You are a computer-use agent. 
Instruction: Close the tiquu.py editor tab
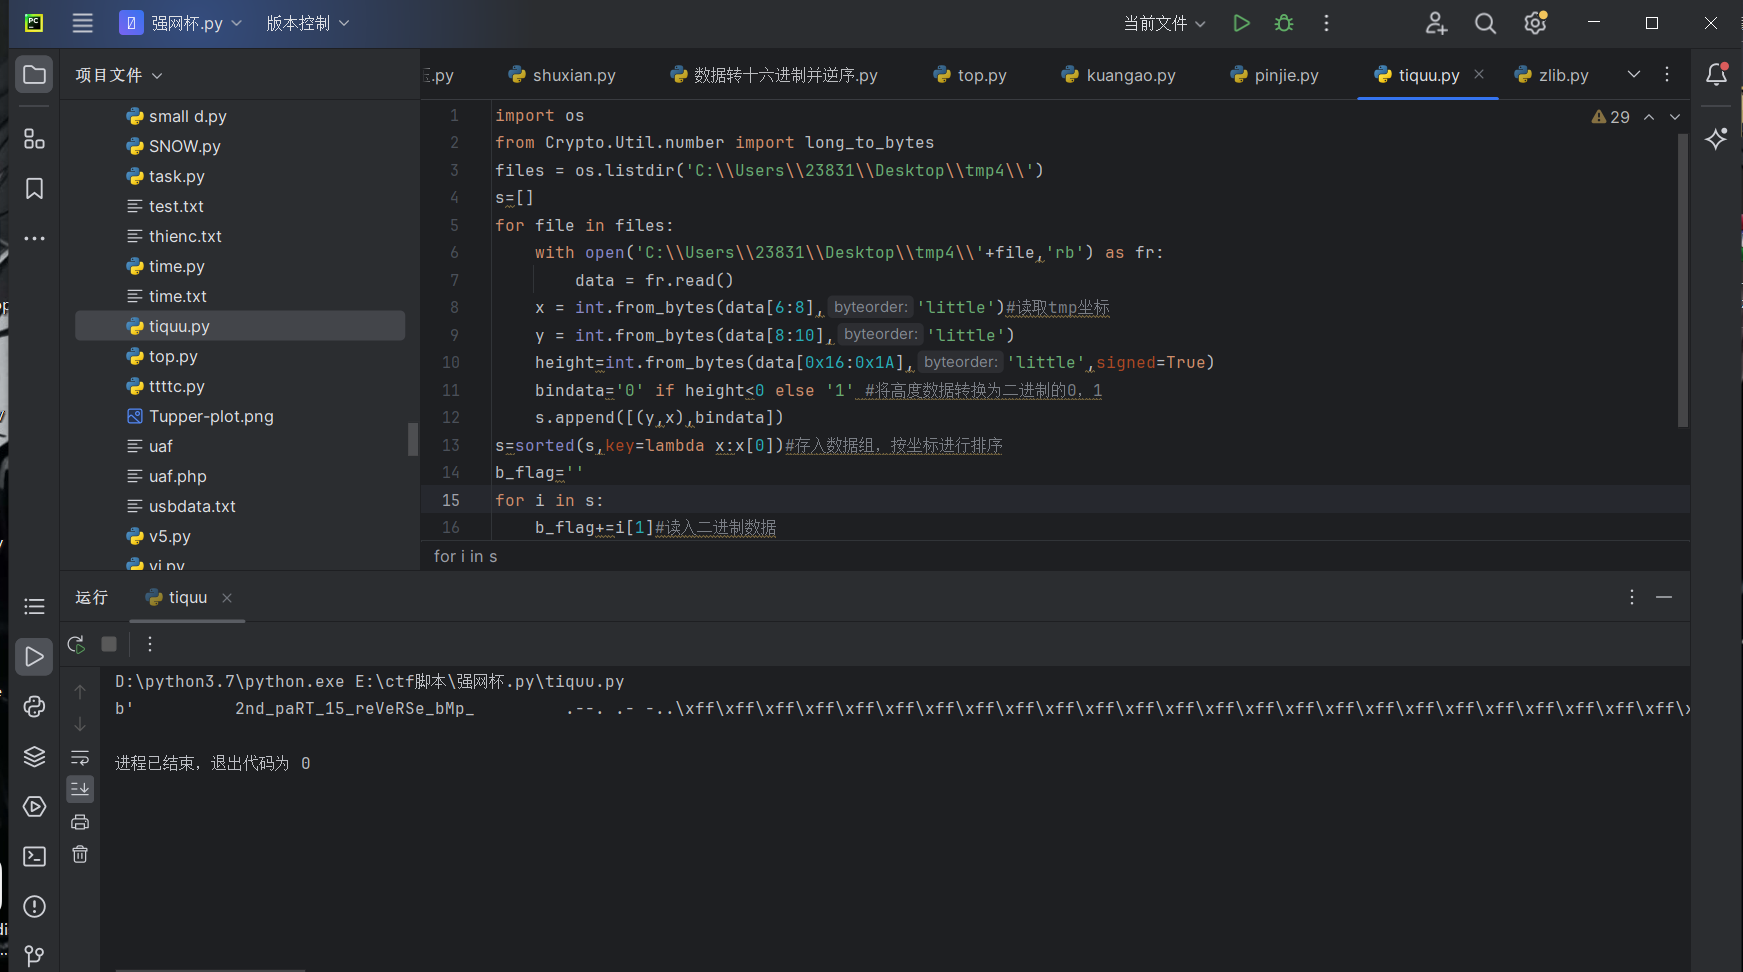click(x=1479, y=74)
